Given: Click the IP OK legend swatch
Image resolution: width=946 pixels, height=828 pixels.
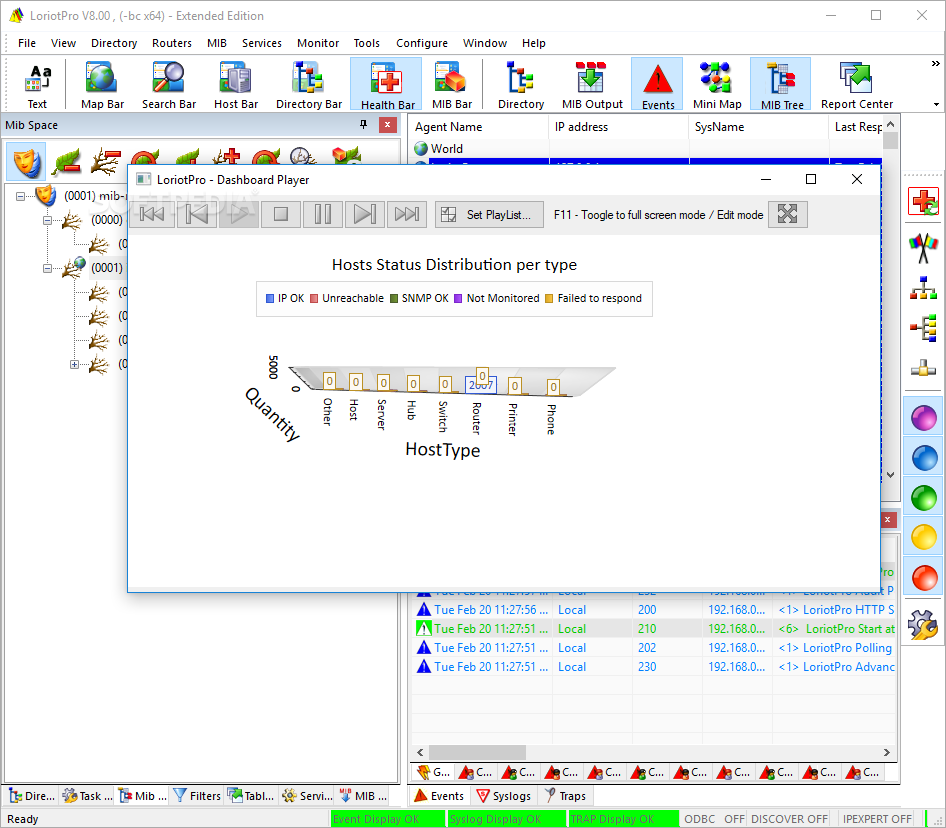Looking at the screenshot, I should (x=270, y=299).
